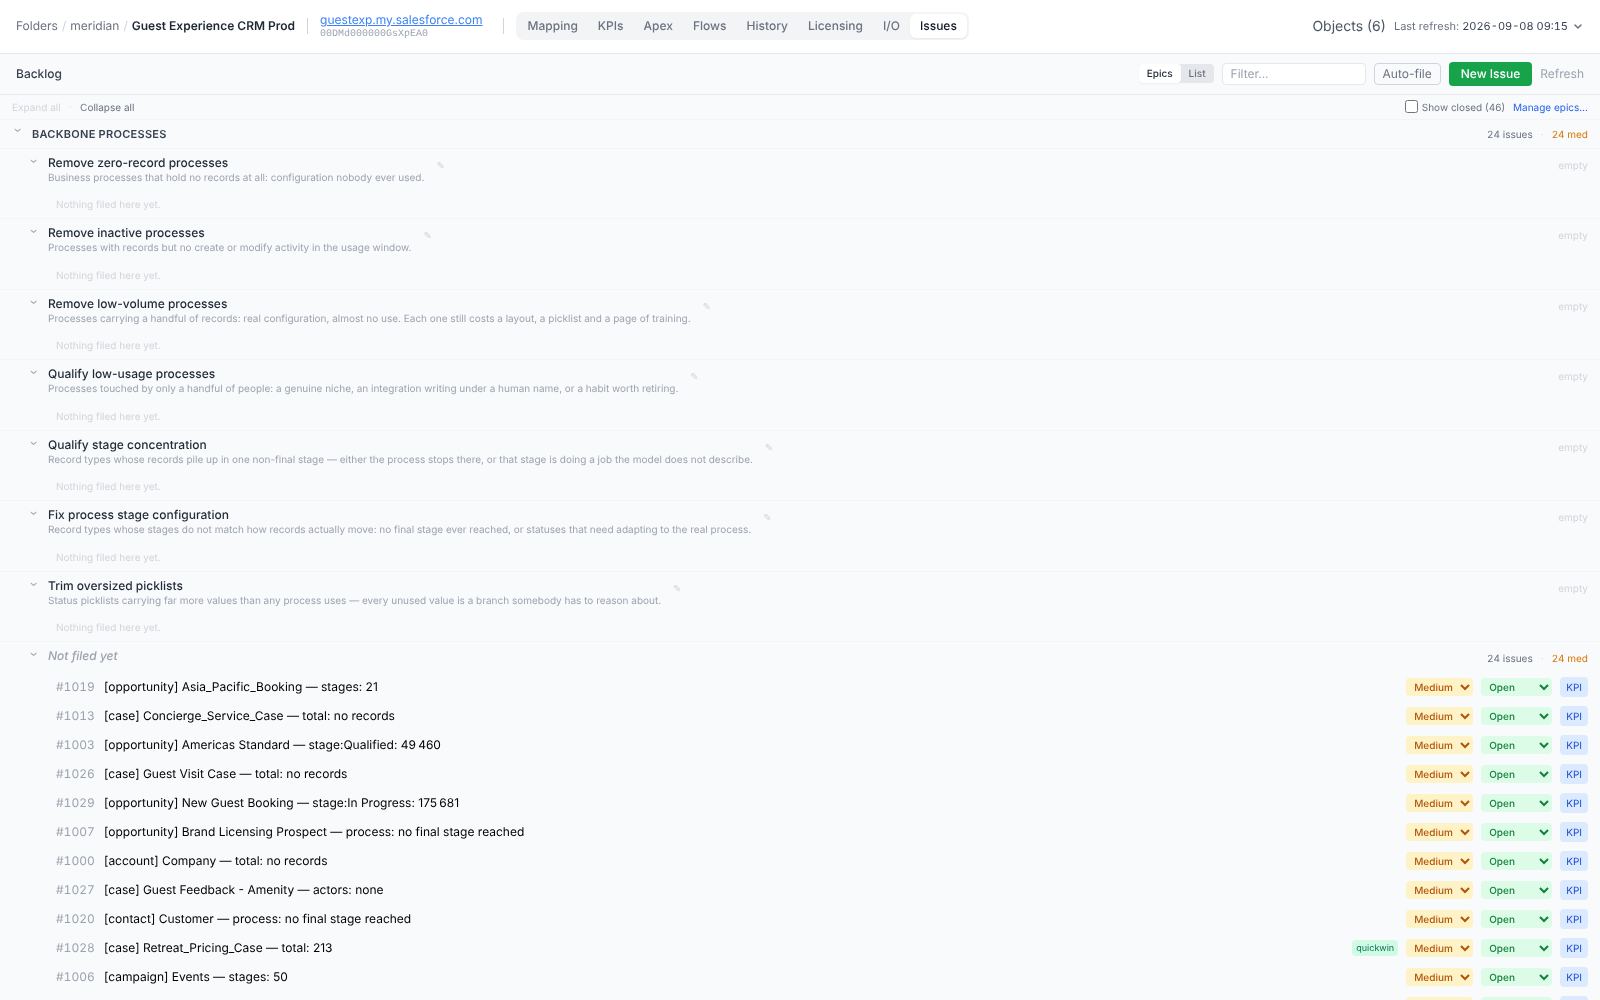Open the KPIs tab

pyautogui.click(x=610, y=26)
